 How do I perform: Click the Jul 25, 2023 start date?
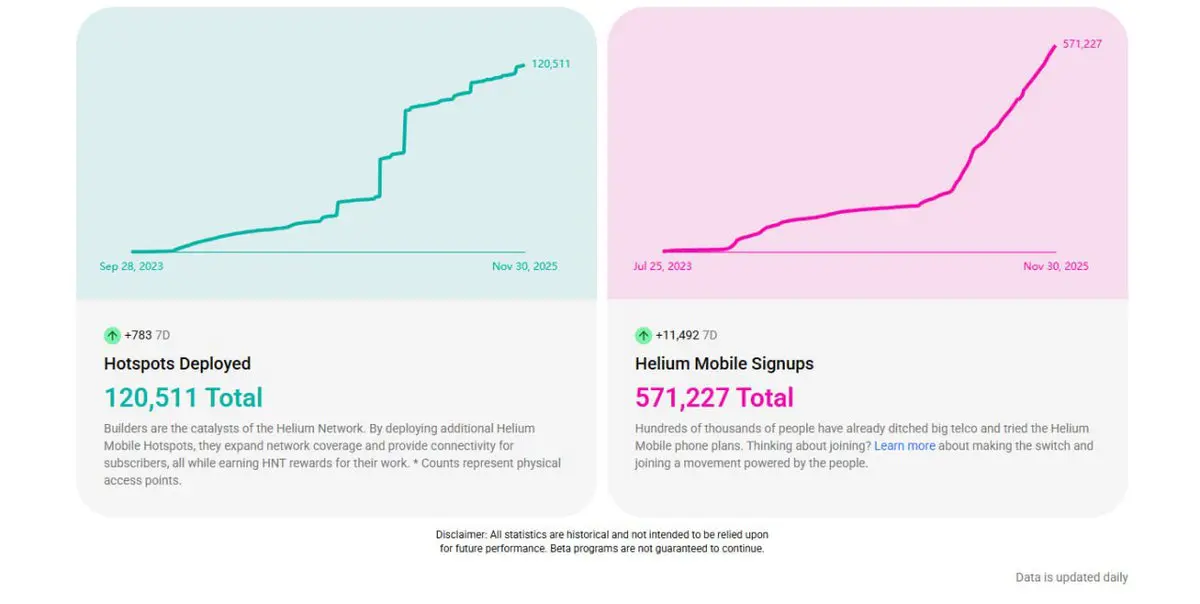click(662, 267)
